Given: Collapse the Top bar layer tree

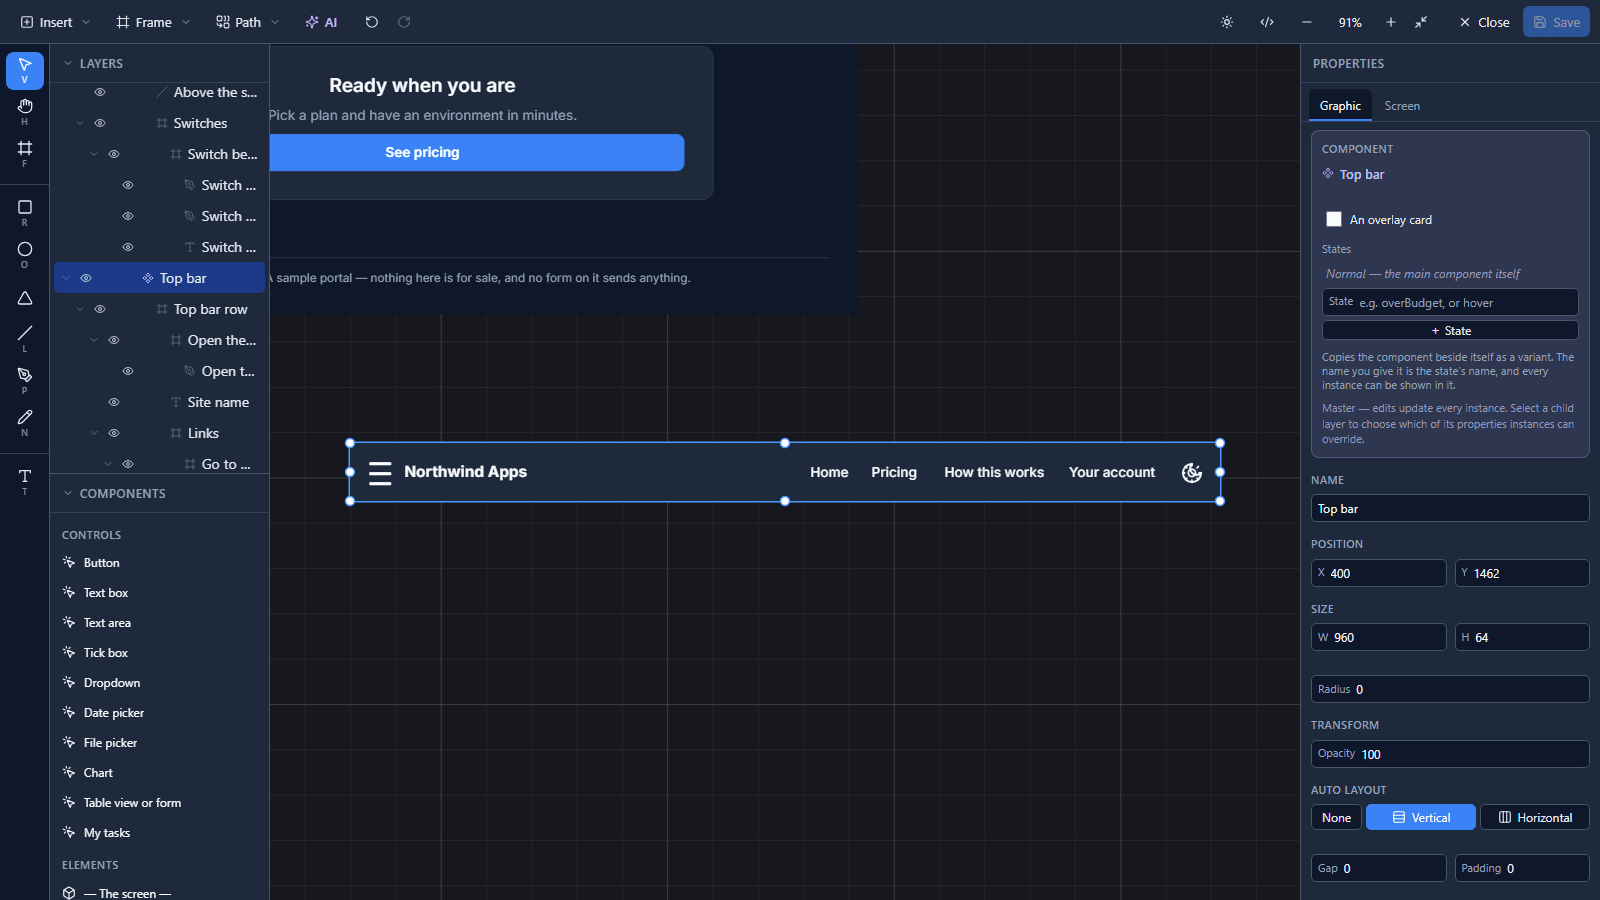Looking at the screenshot, I should tap(66, 278).
